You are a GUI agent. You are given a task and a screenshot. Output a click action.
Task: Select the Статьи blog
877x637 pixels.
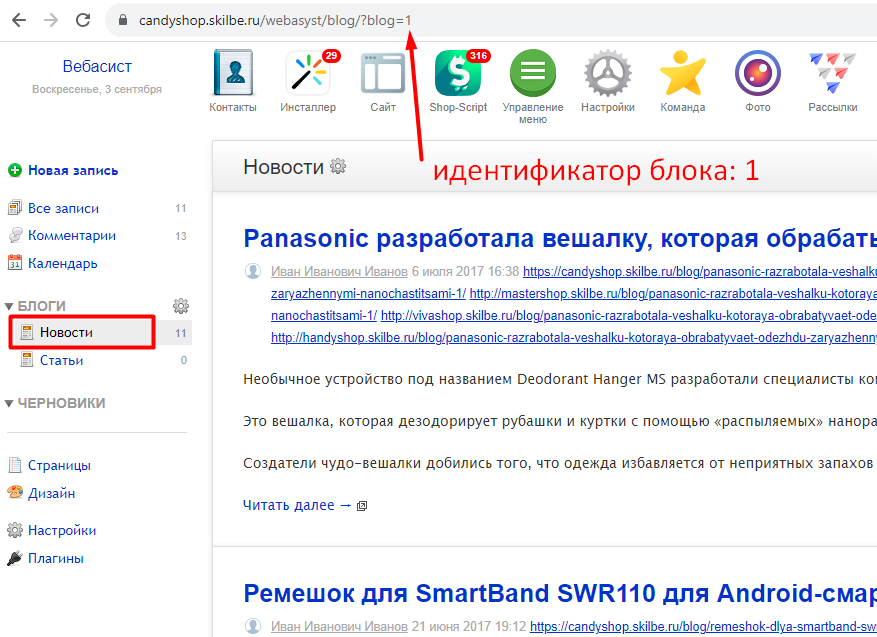[x=61, y=360]
